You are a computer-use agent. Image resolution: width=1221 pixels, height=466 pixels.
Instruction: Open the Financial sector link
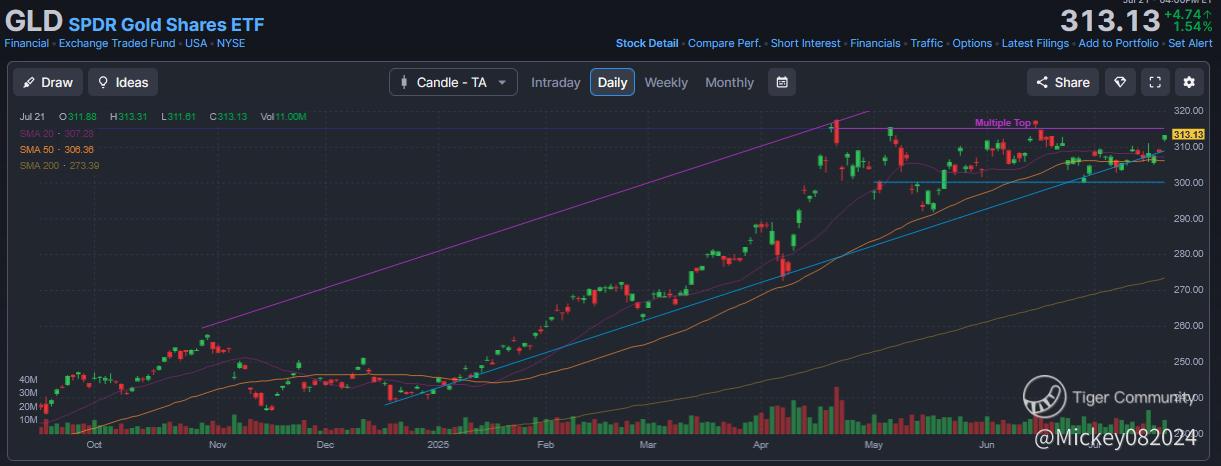[27, 43]
